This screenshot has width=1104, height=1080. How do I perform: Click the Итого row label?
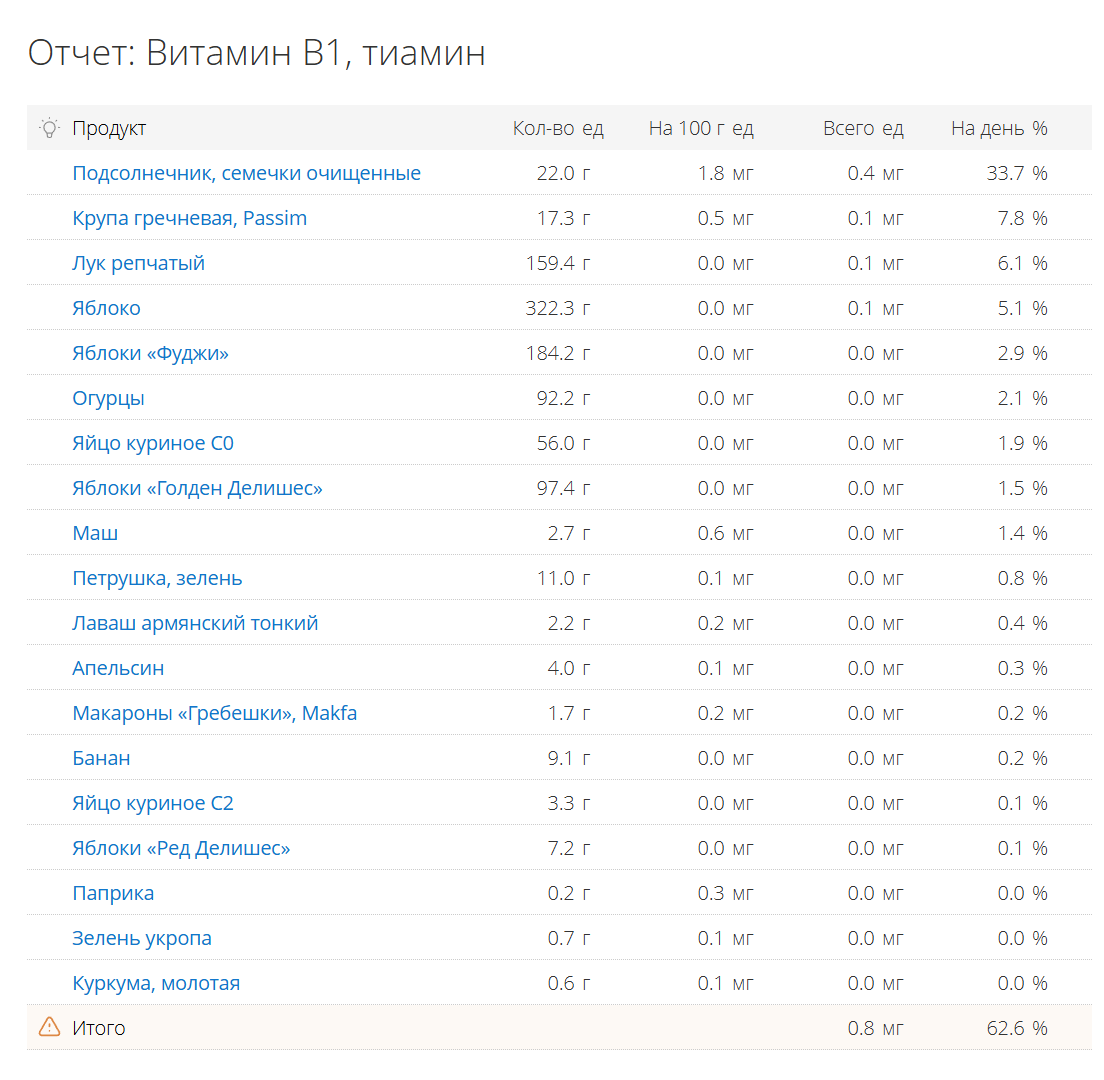click(99, 1029)
